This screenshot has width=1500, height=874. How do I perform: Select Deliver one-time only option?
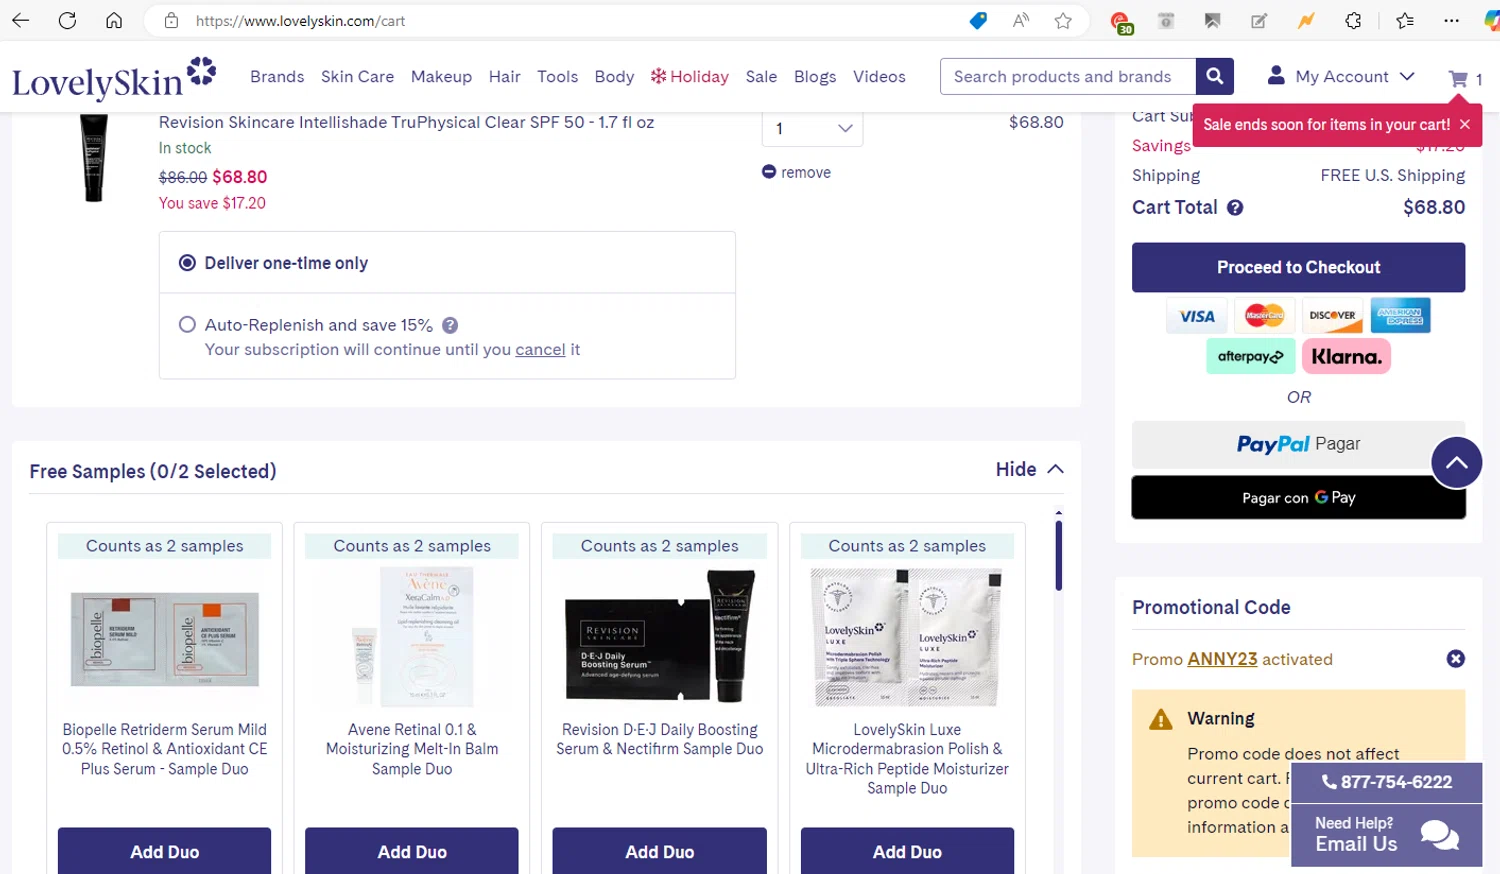coord(187,263)
